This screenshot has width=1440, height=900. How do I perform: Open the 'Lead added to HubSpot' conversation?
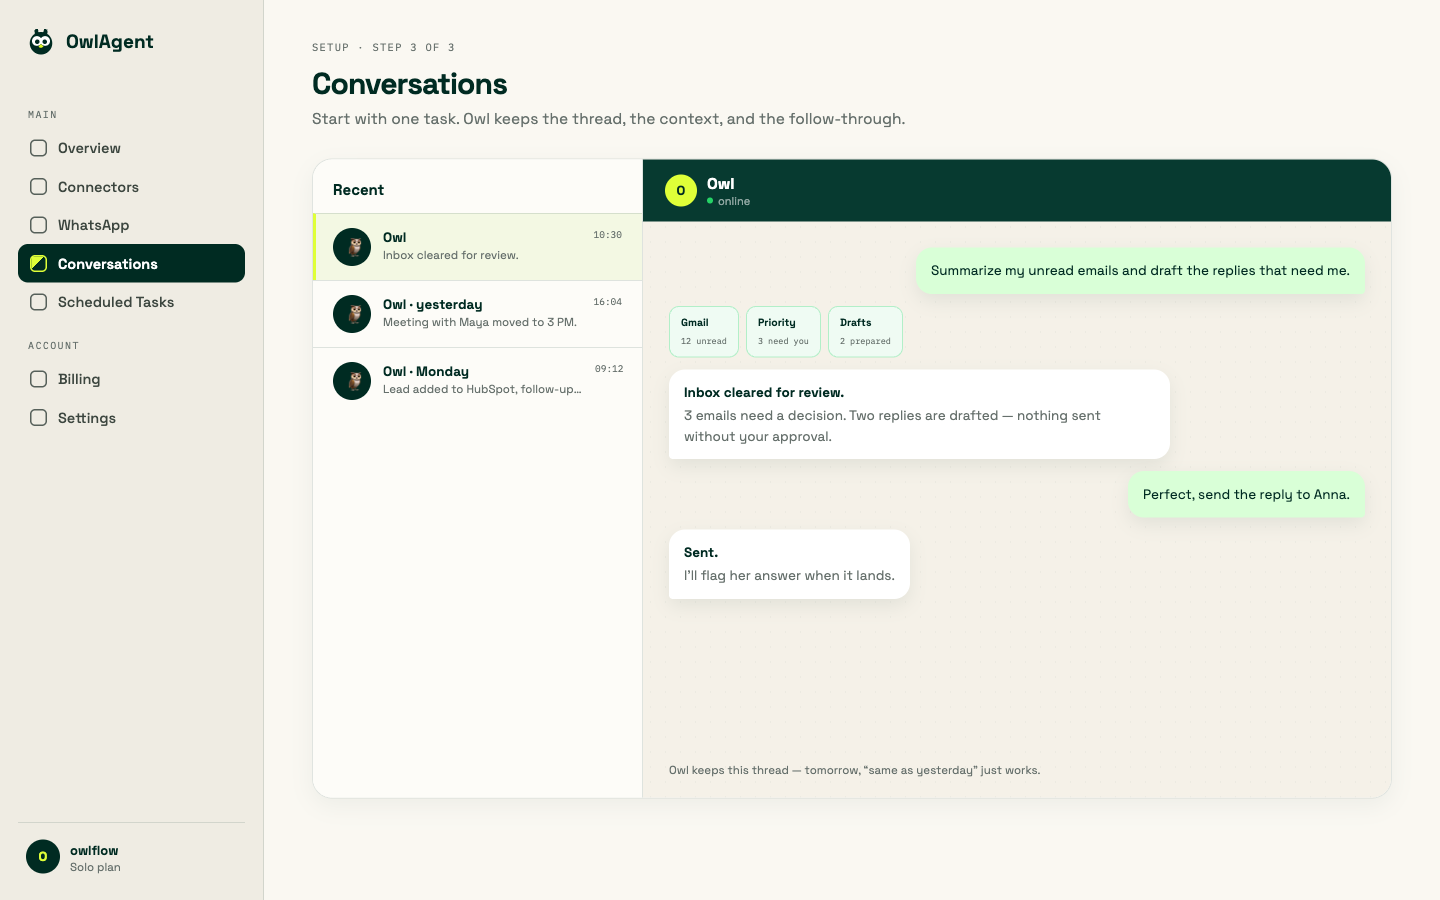pyautogui.click(x=478, y=381)
